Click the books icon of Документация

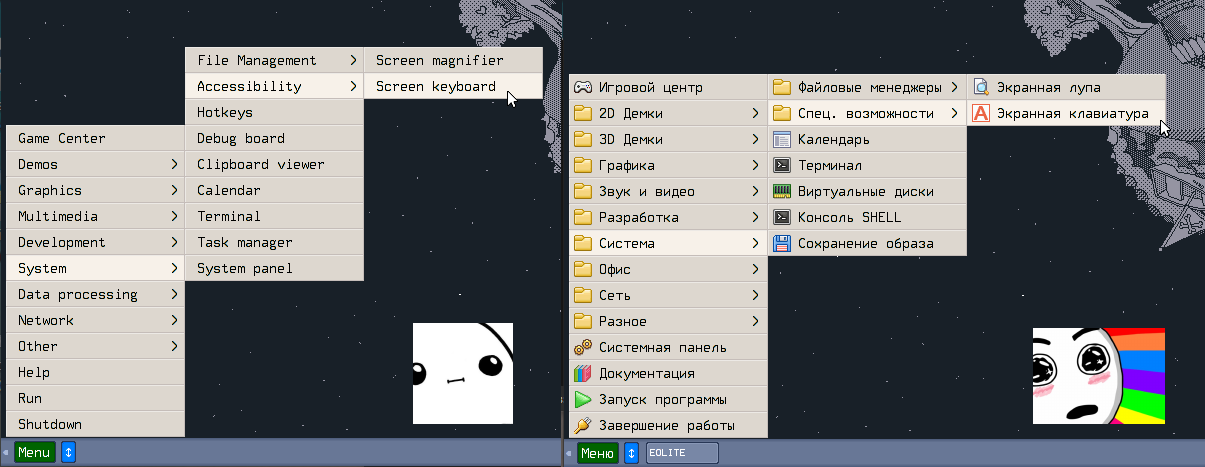coord(583,374)
